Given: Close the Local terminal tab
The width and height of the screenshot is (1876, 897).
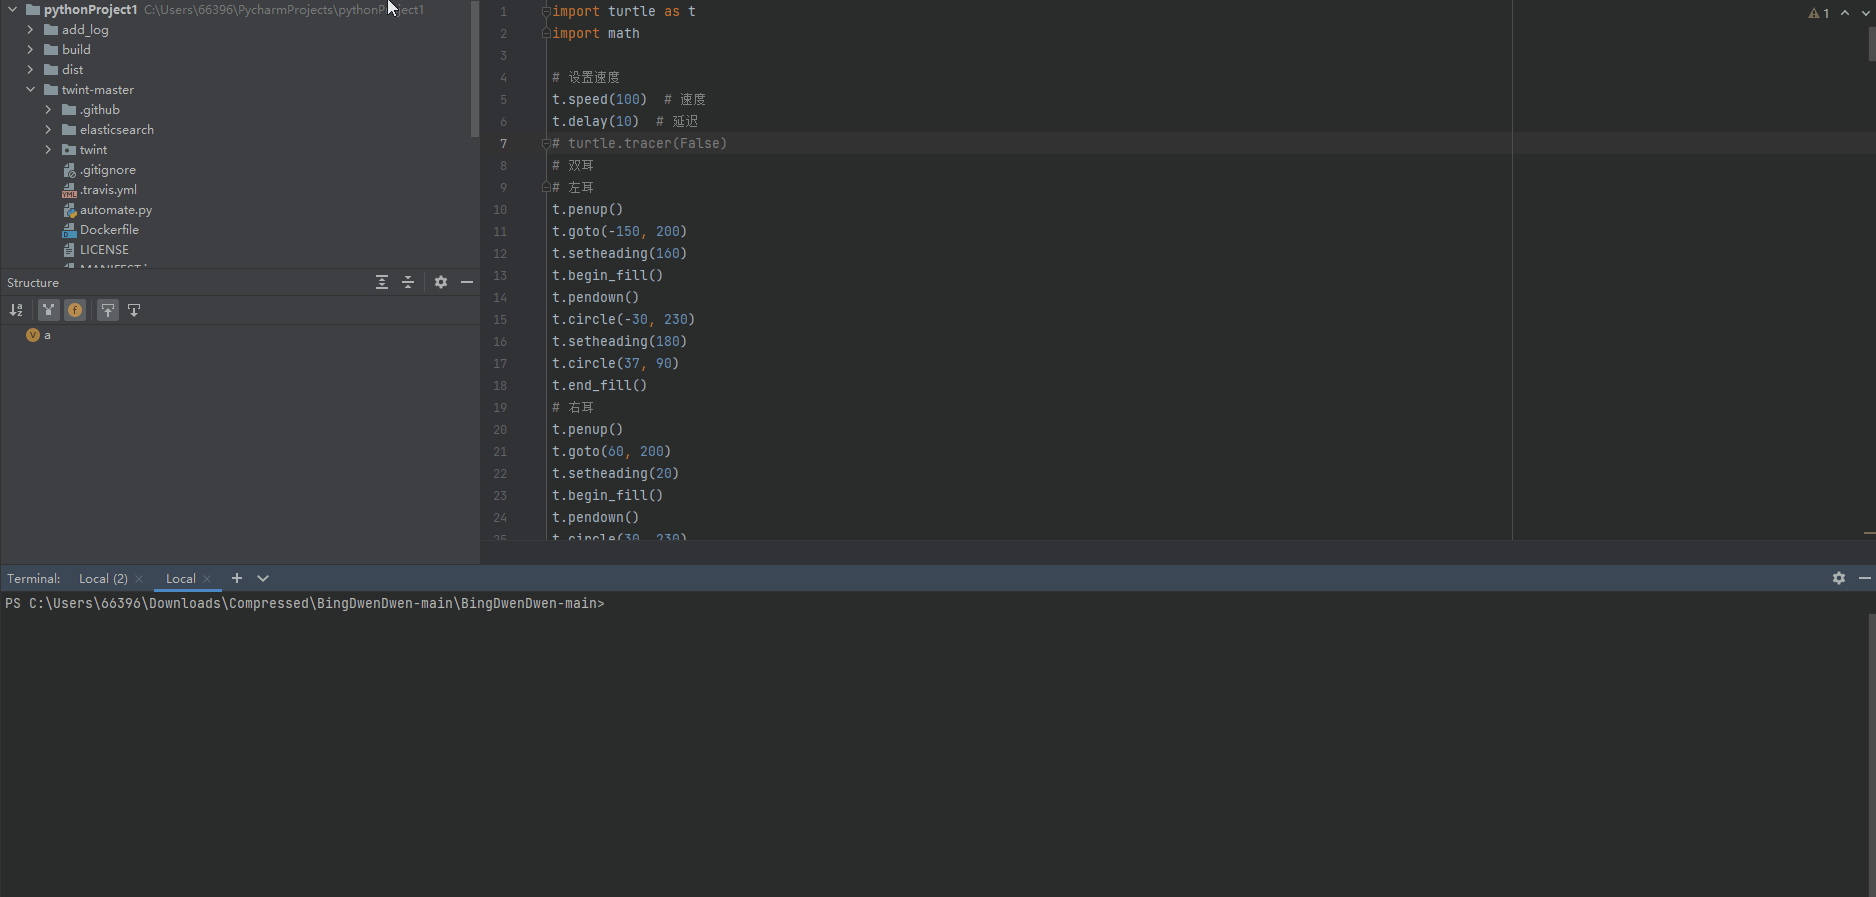Looking at the screenshot, I should (x=207, y=579).
